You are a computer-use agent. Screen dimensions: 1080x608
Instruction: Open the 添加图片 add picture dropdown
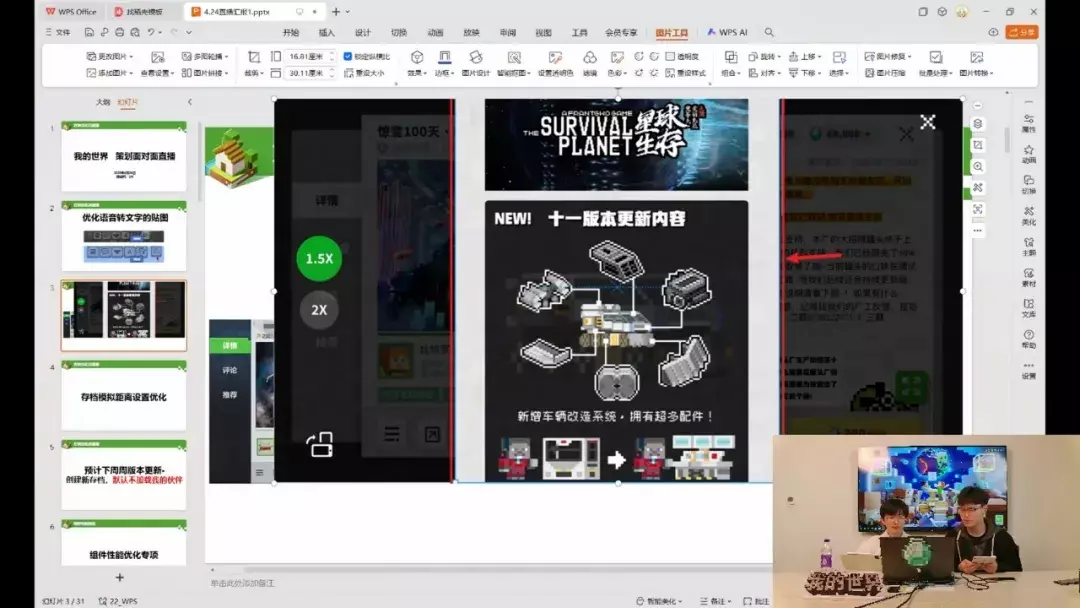(110, 73)
